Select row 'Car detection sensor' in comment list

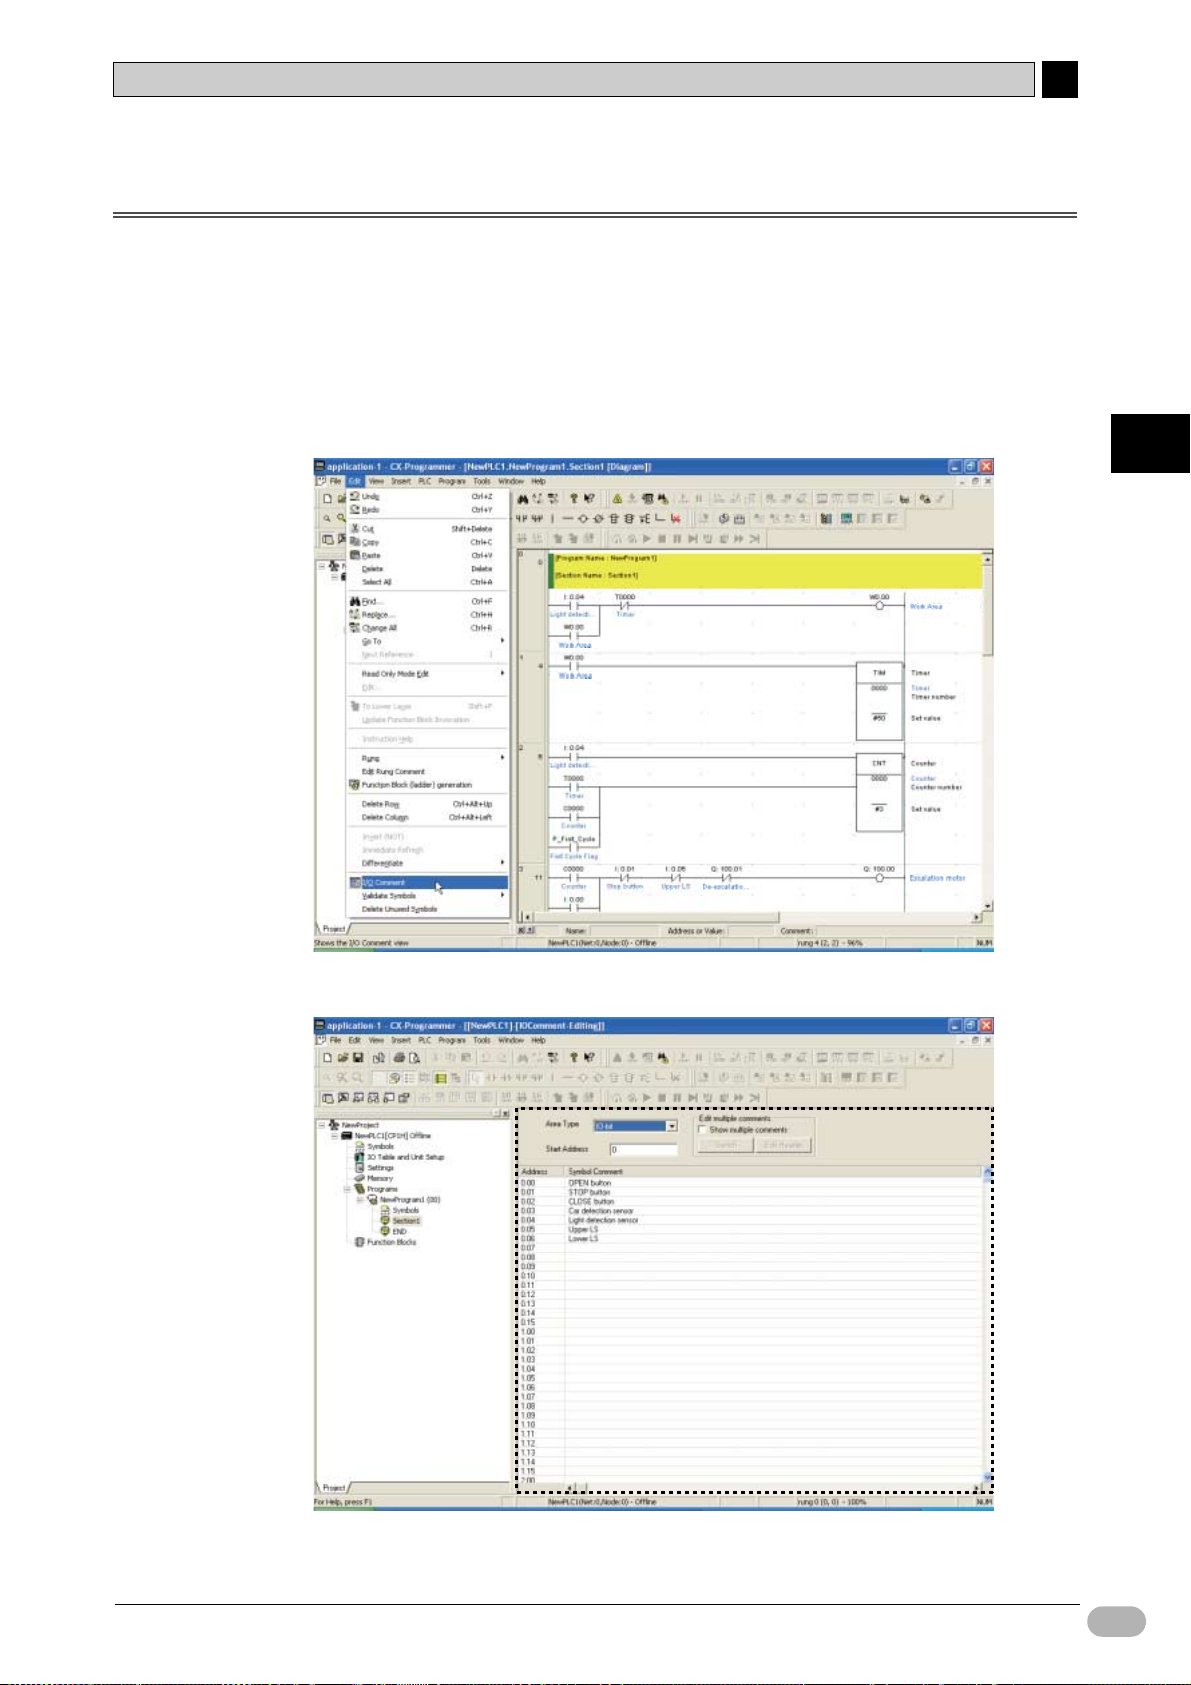click(x=750, y=1211)
